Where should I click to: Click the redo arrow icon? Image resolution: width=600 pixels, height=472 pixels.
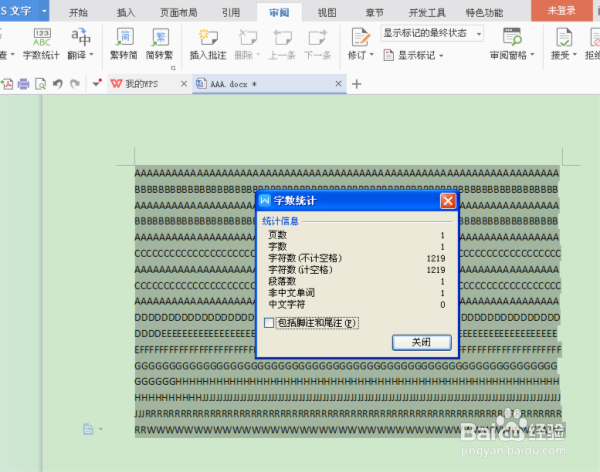pyautogui.click(x=75, y=84)
